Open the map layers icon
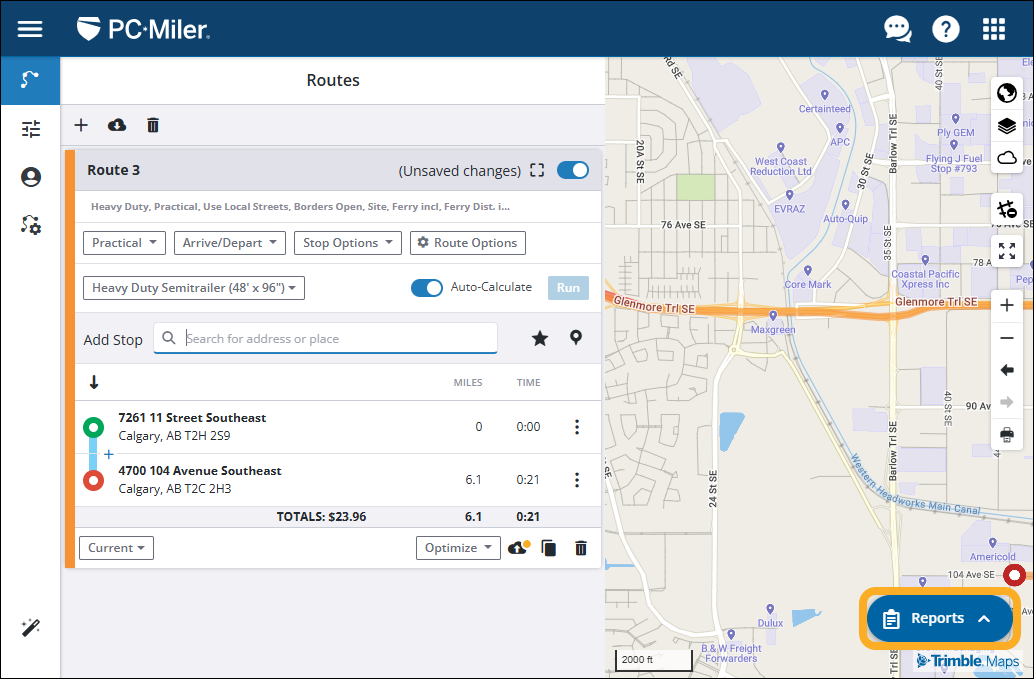Screen dimensions: 1034x679 tap(1007, 126)
